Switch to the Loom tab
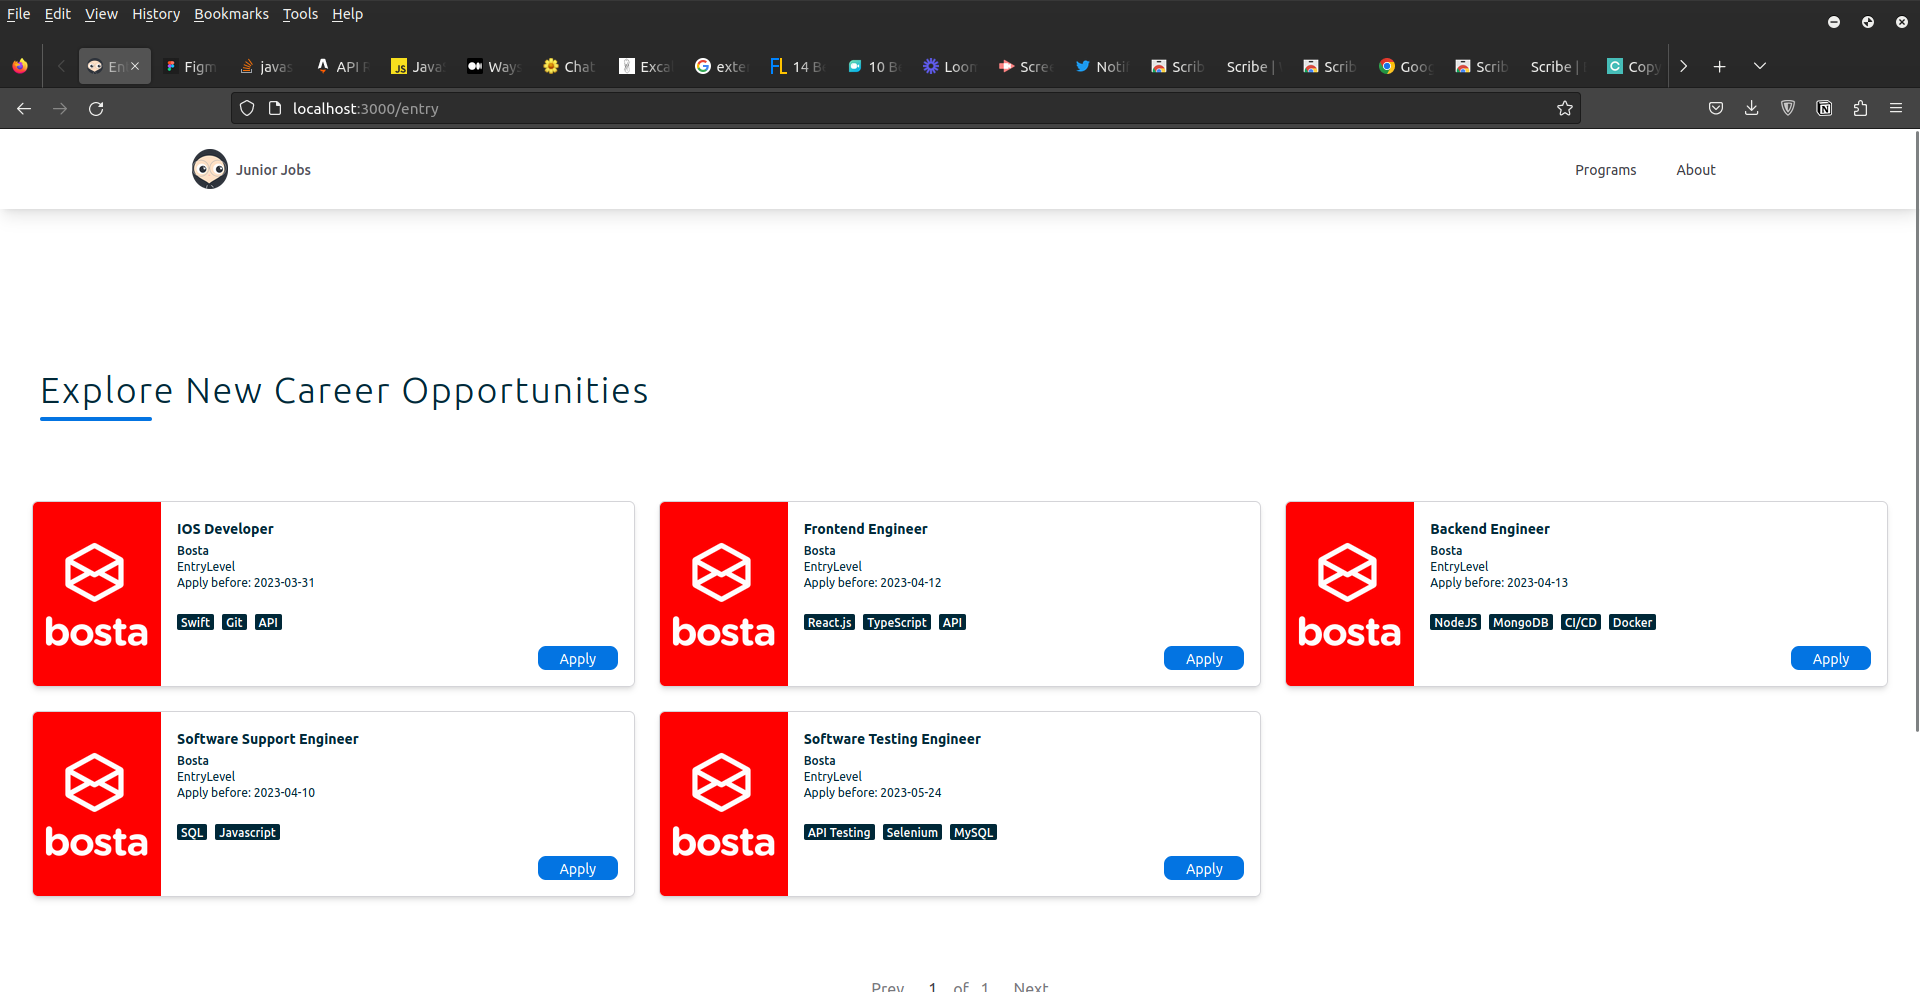This screenshot has width=1920, height=992. pyautogui.click(x=949, y=66)
